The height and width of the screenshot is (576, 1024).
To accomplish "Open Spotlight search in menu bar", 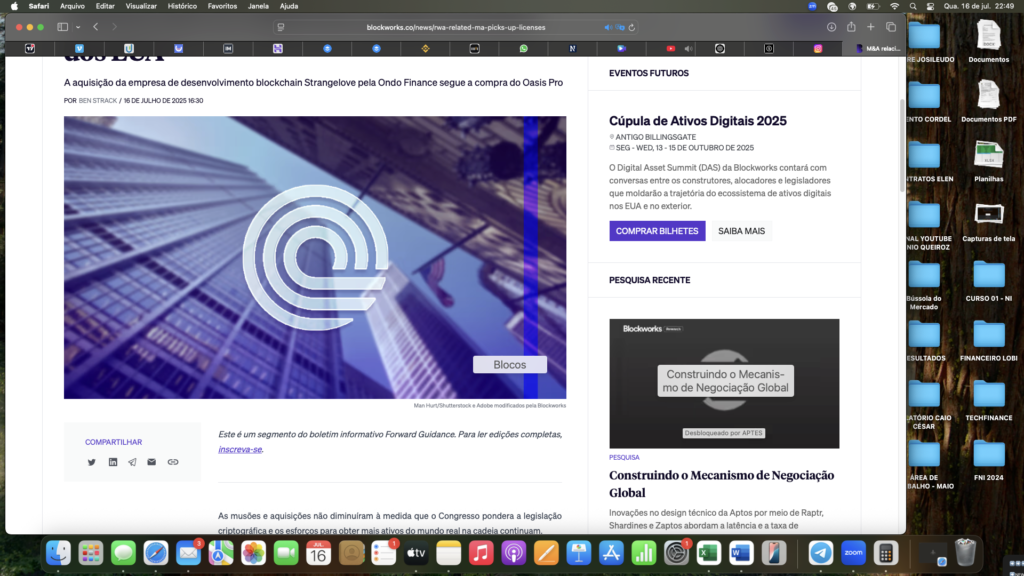I will [913, 6].
